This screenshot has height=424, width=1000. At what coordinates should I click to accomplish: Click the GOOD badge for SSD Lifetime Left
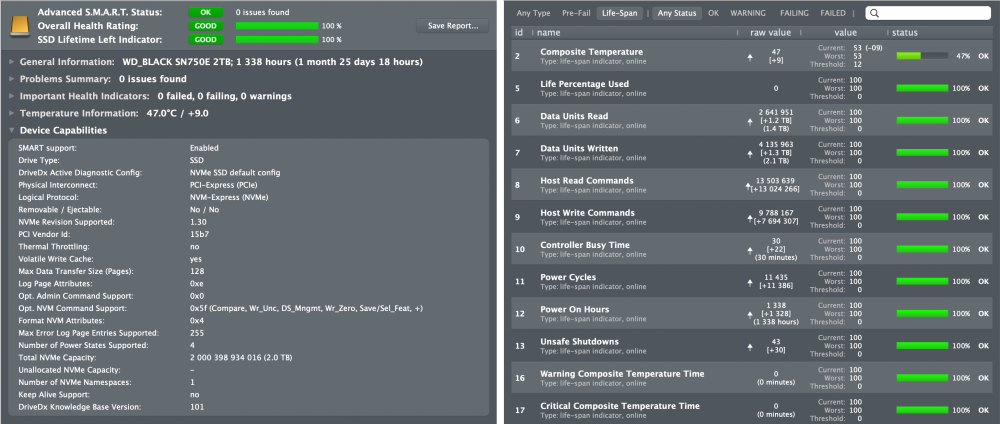point(205,40)
